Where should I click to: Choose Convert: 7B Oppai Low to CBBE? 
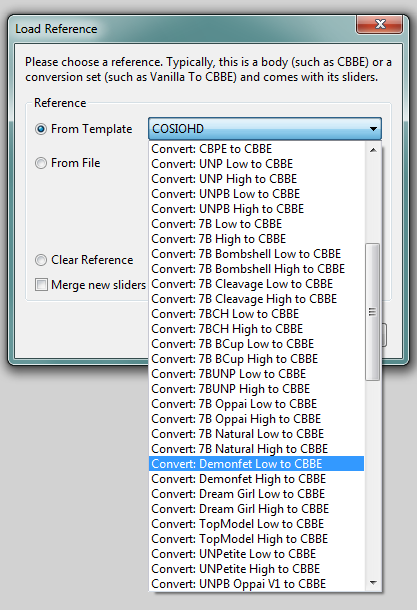(x=256, y=404)
